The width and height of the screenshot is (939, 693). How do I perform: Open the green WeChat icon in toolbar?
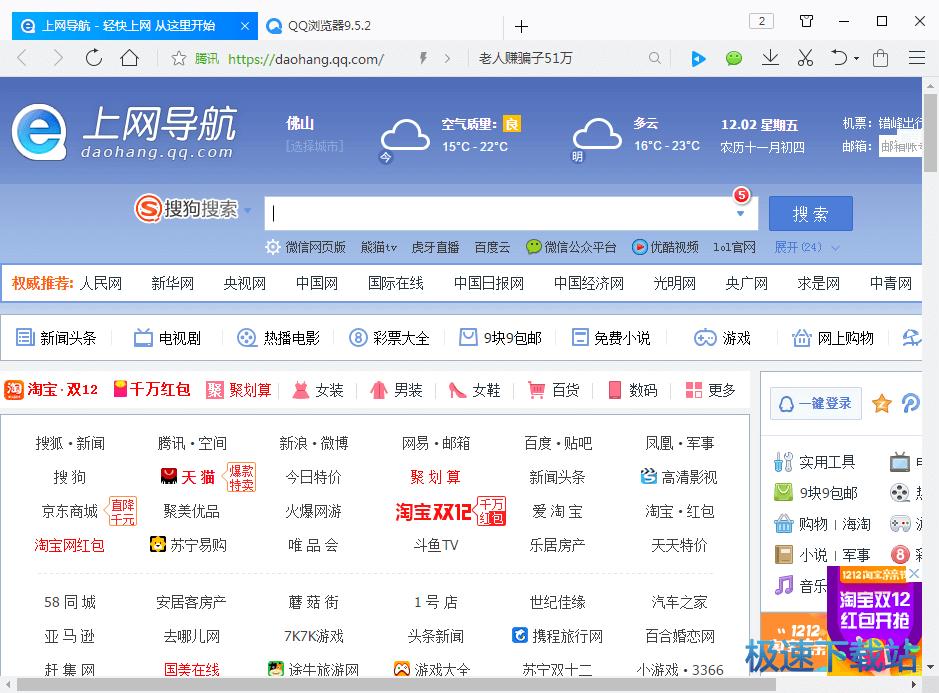click(x=734, y=58)
